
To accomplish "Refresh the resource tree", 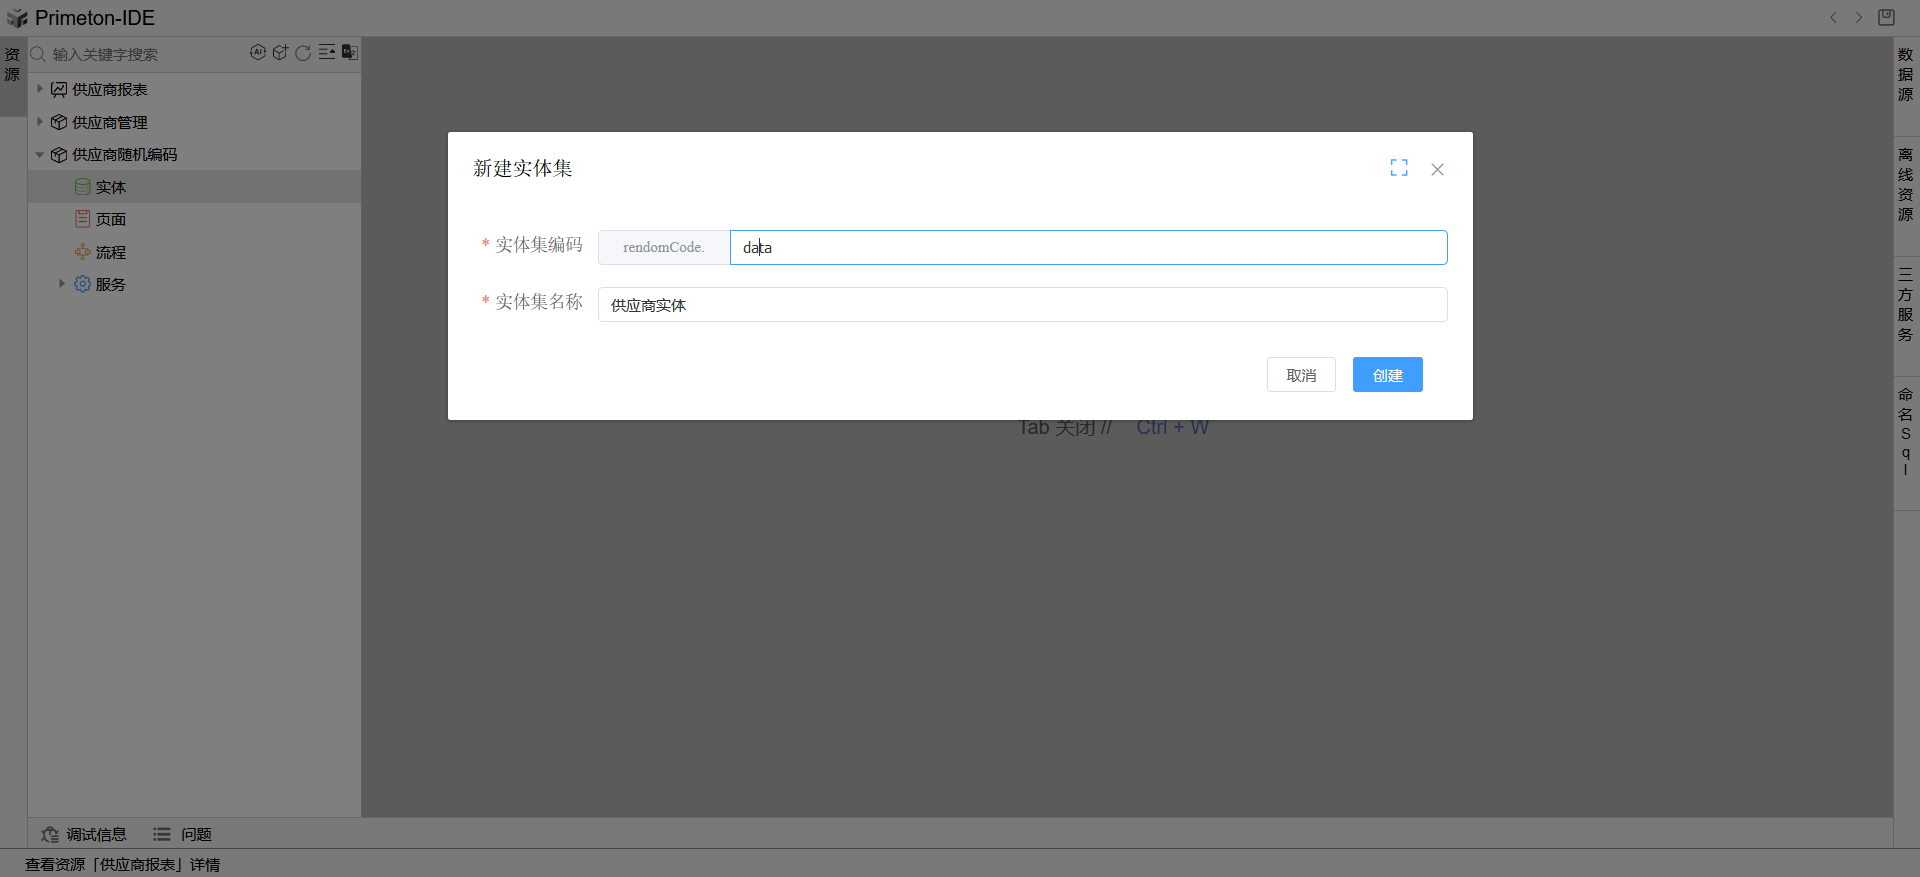I will coord(303,53).
